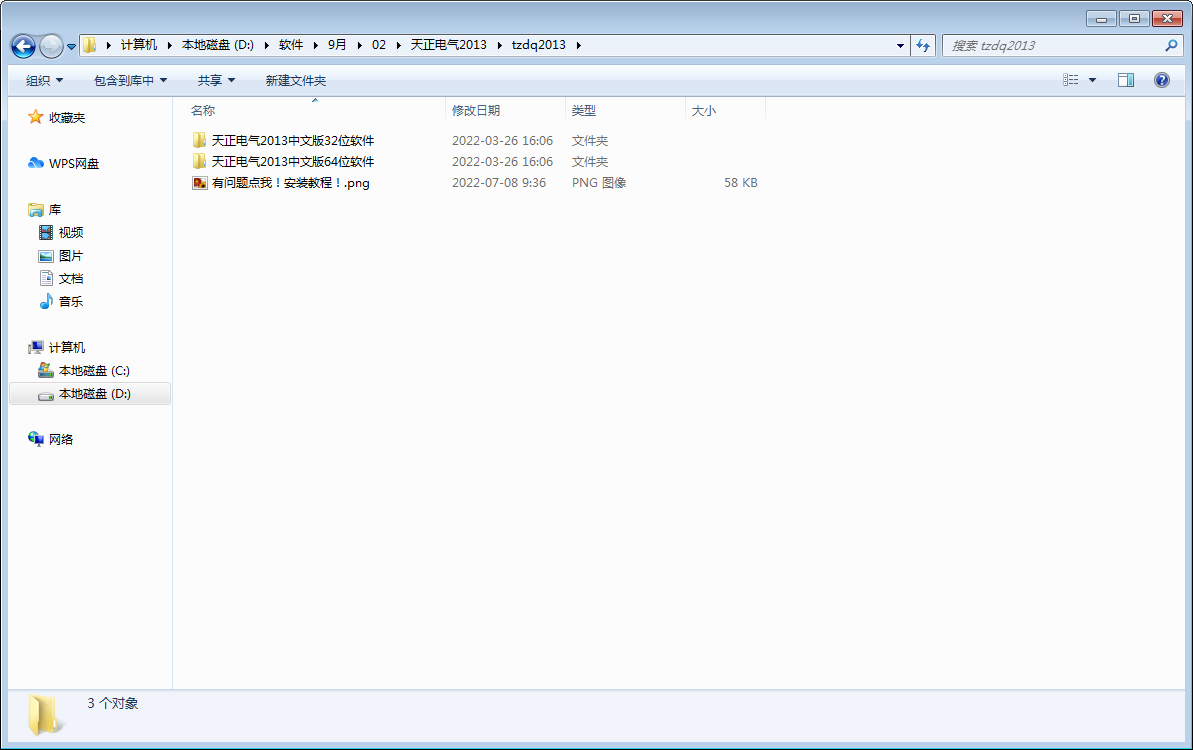Click the 计算机 computer icon
This screenshot has width=1193, height=750.
tap(36, 348)
